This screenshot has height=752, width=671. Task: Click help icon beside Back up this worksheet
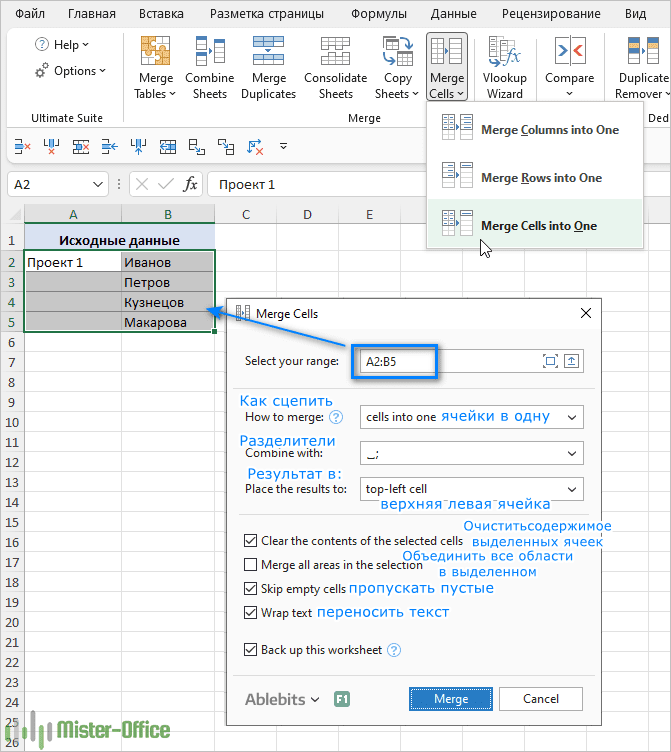[394, 650]
